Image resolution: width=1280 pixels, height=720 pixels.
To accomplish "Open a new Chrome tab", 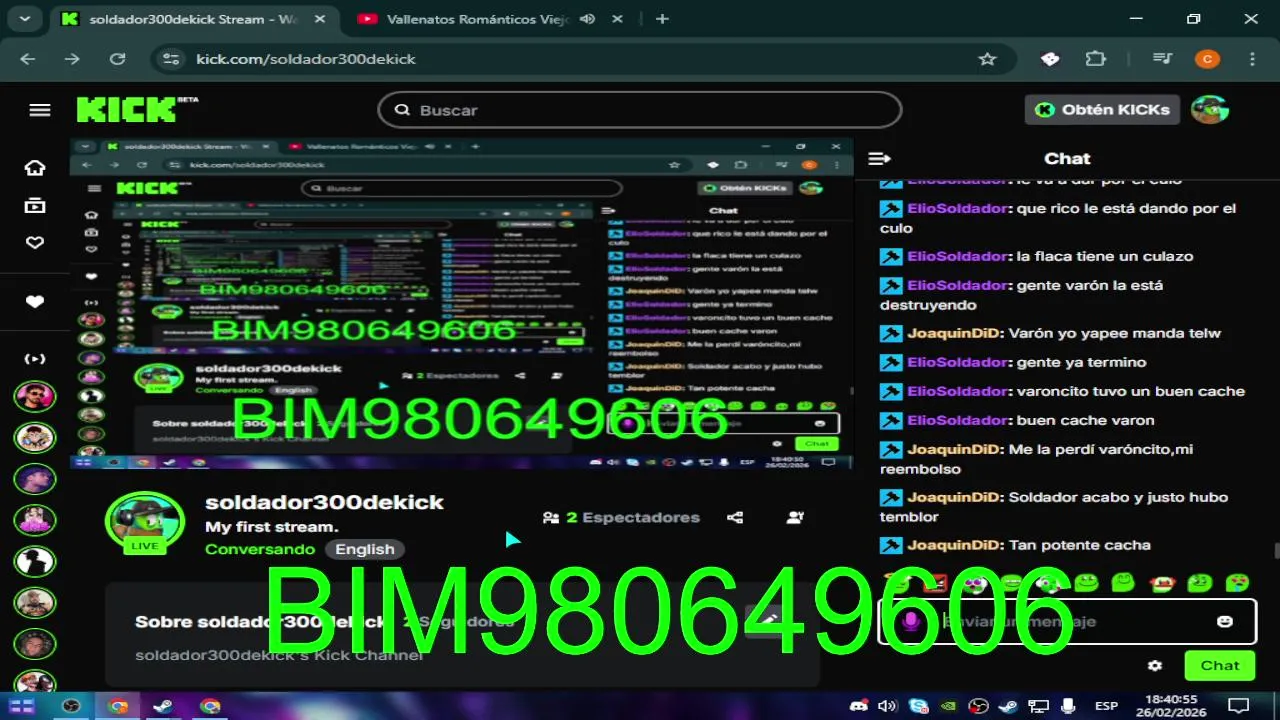I will 662,19.
